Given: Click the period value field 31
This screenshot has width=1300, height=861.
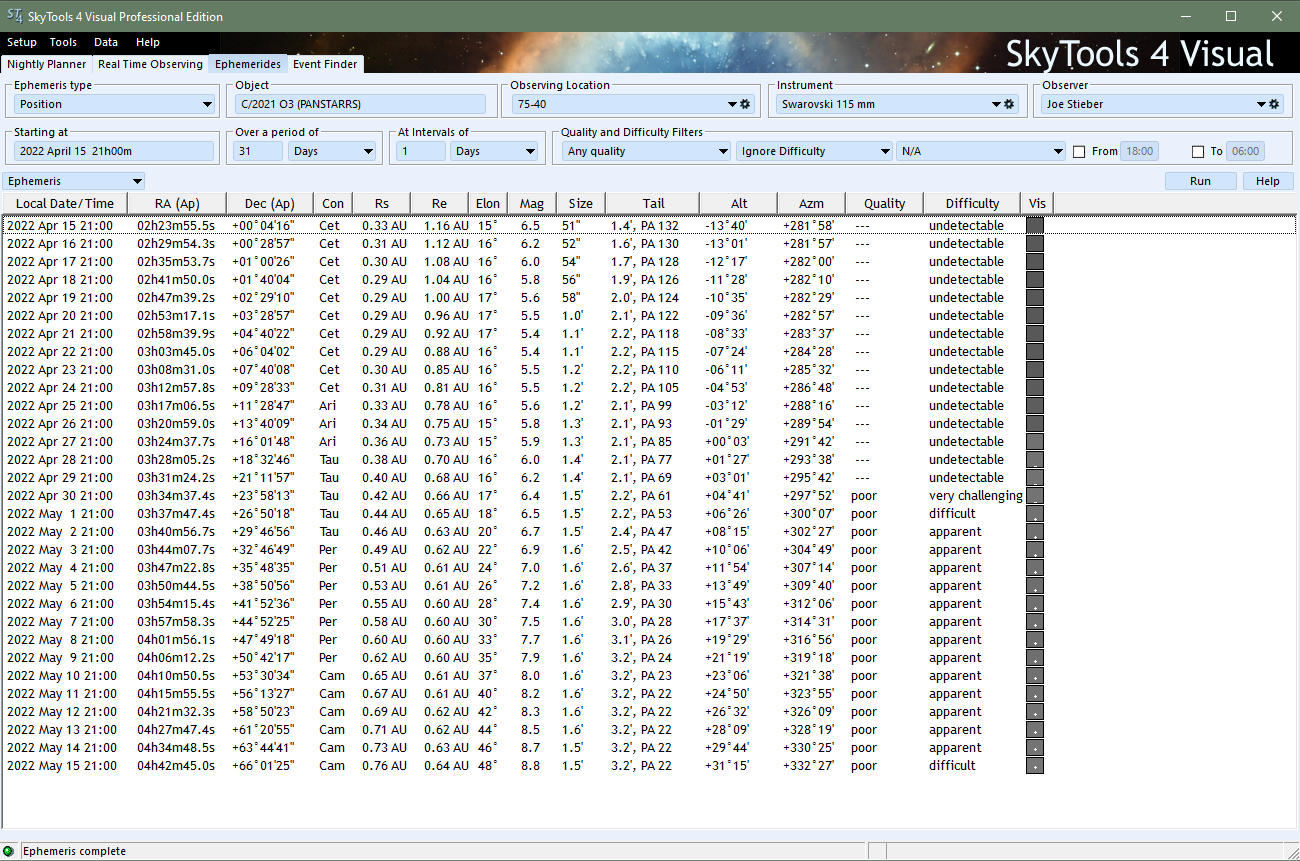Looking at the screenshot, I should (x=258, y=152).
